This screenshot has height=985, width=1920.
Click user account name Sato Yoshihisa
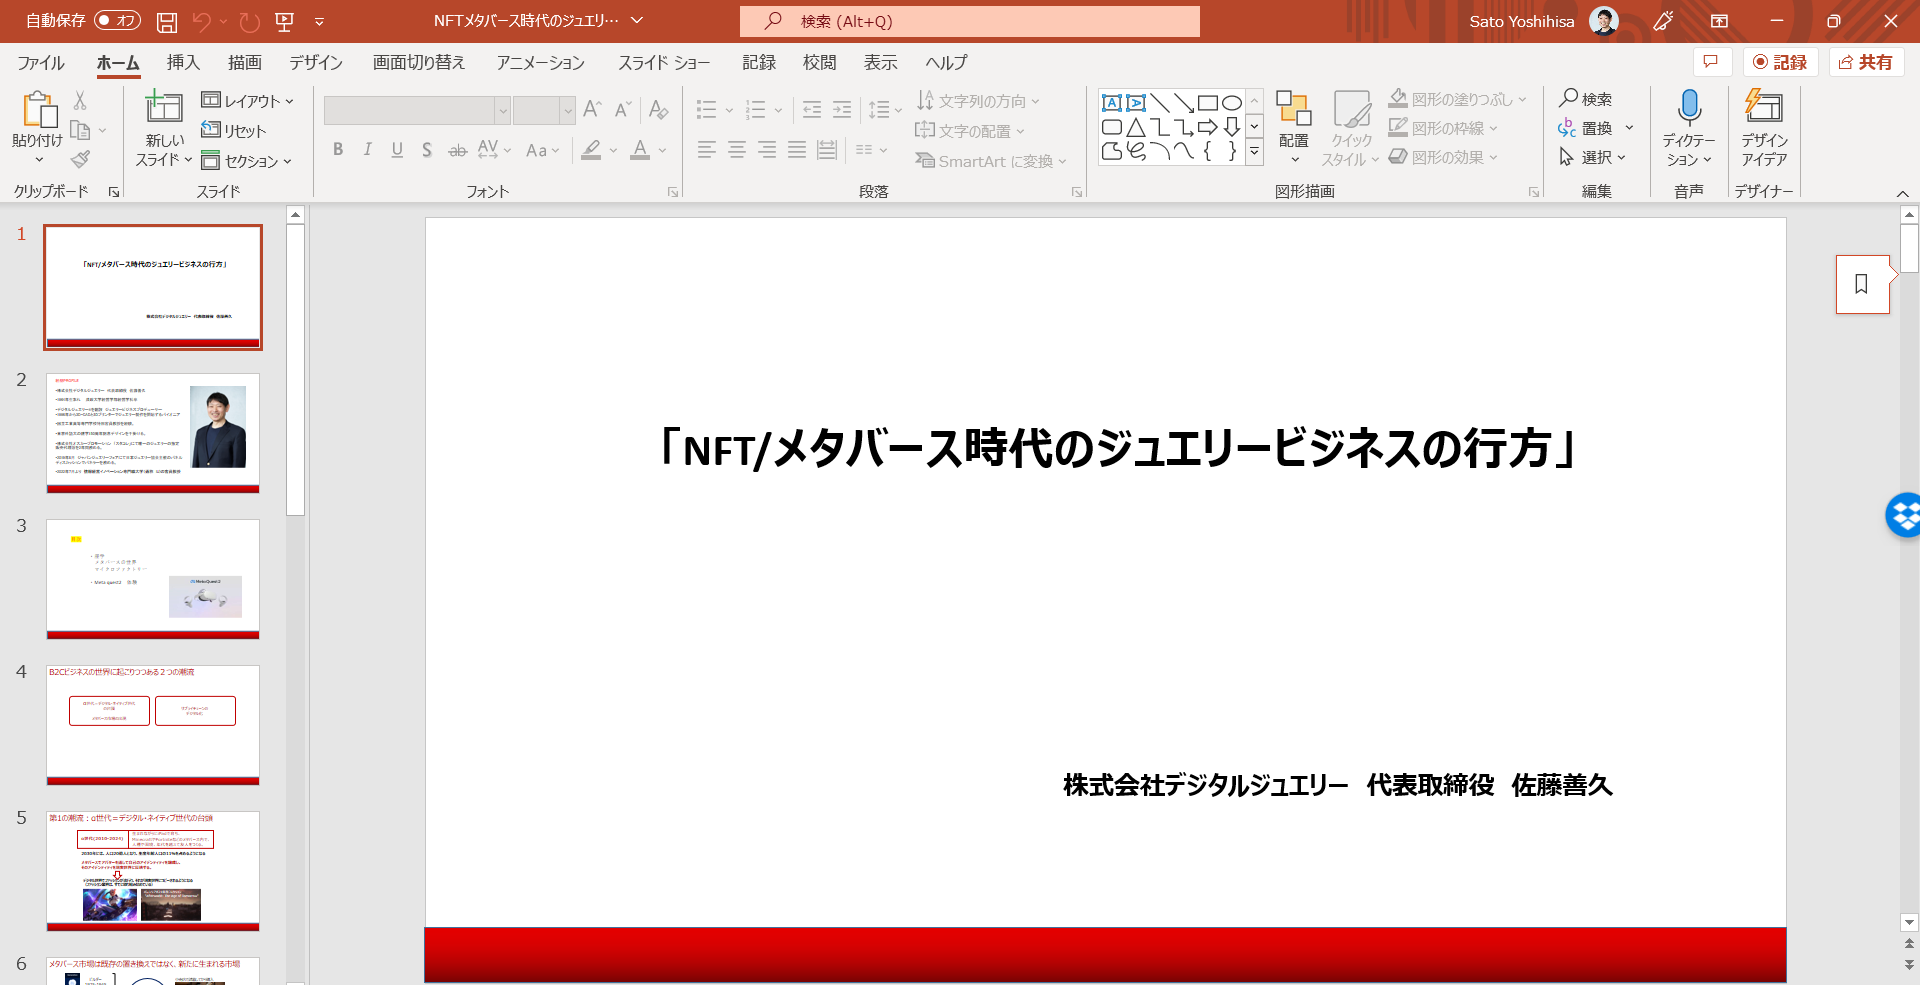(x=1521, y=21)
